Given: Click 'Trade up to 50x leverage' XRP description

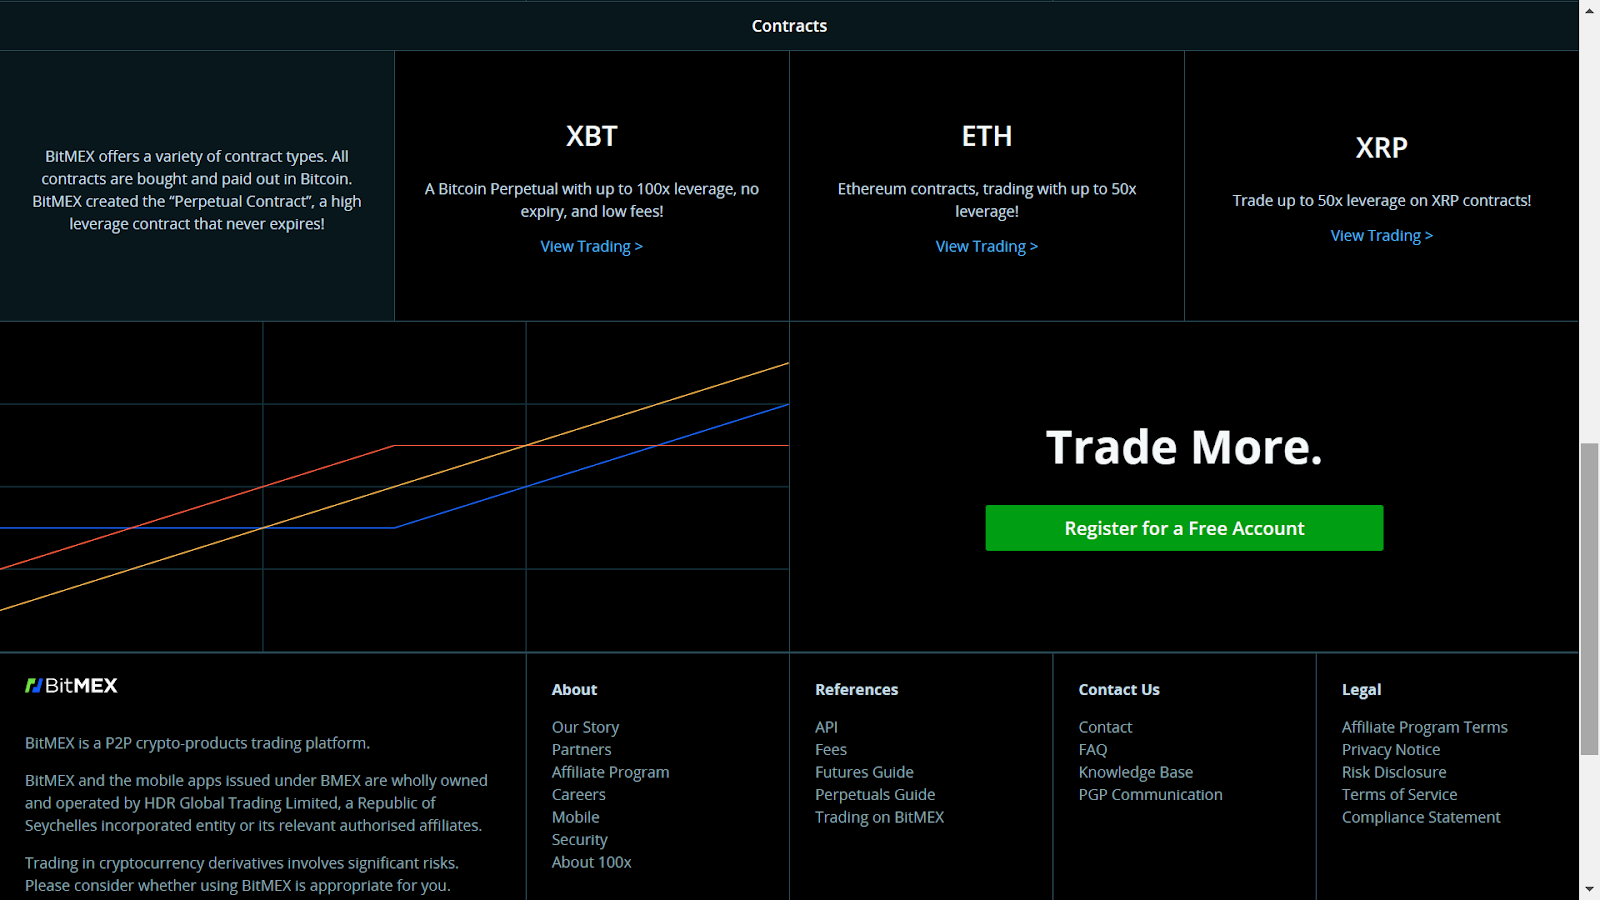Looking at the screenshot, I should point(1382,200).
